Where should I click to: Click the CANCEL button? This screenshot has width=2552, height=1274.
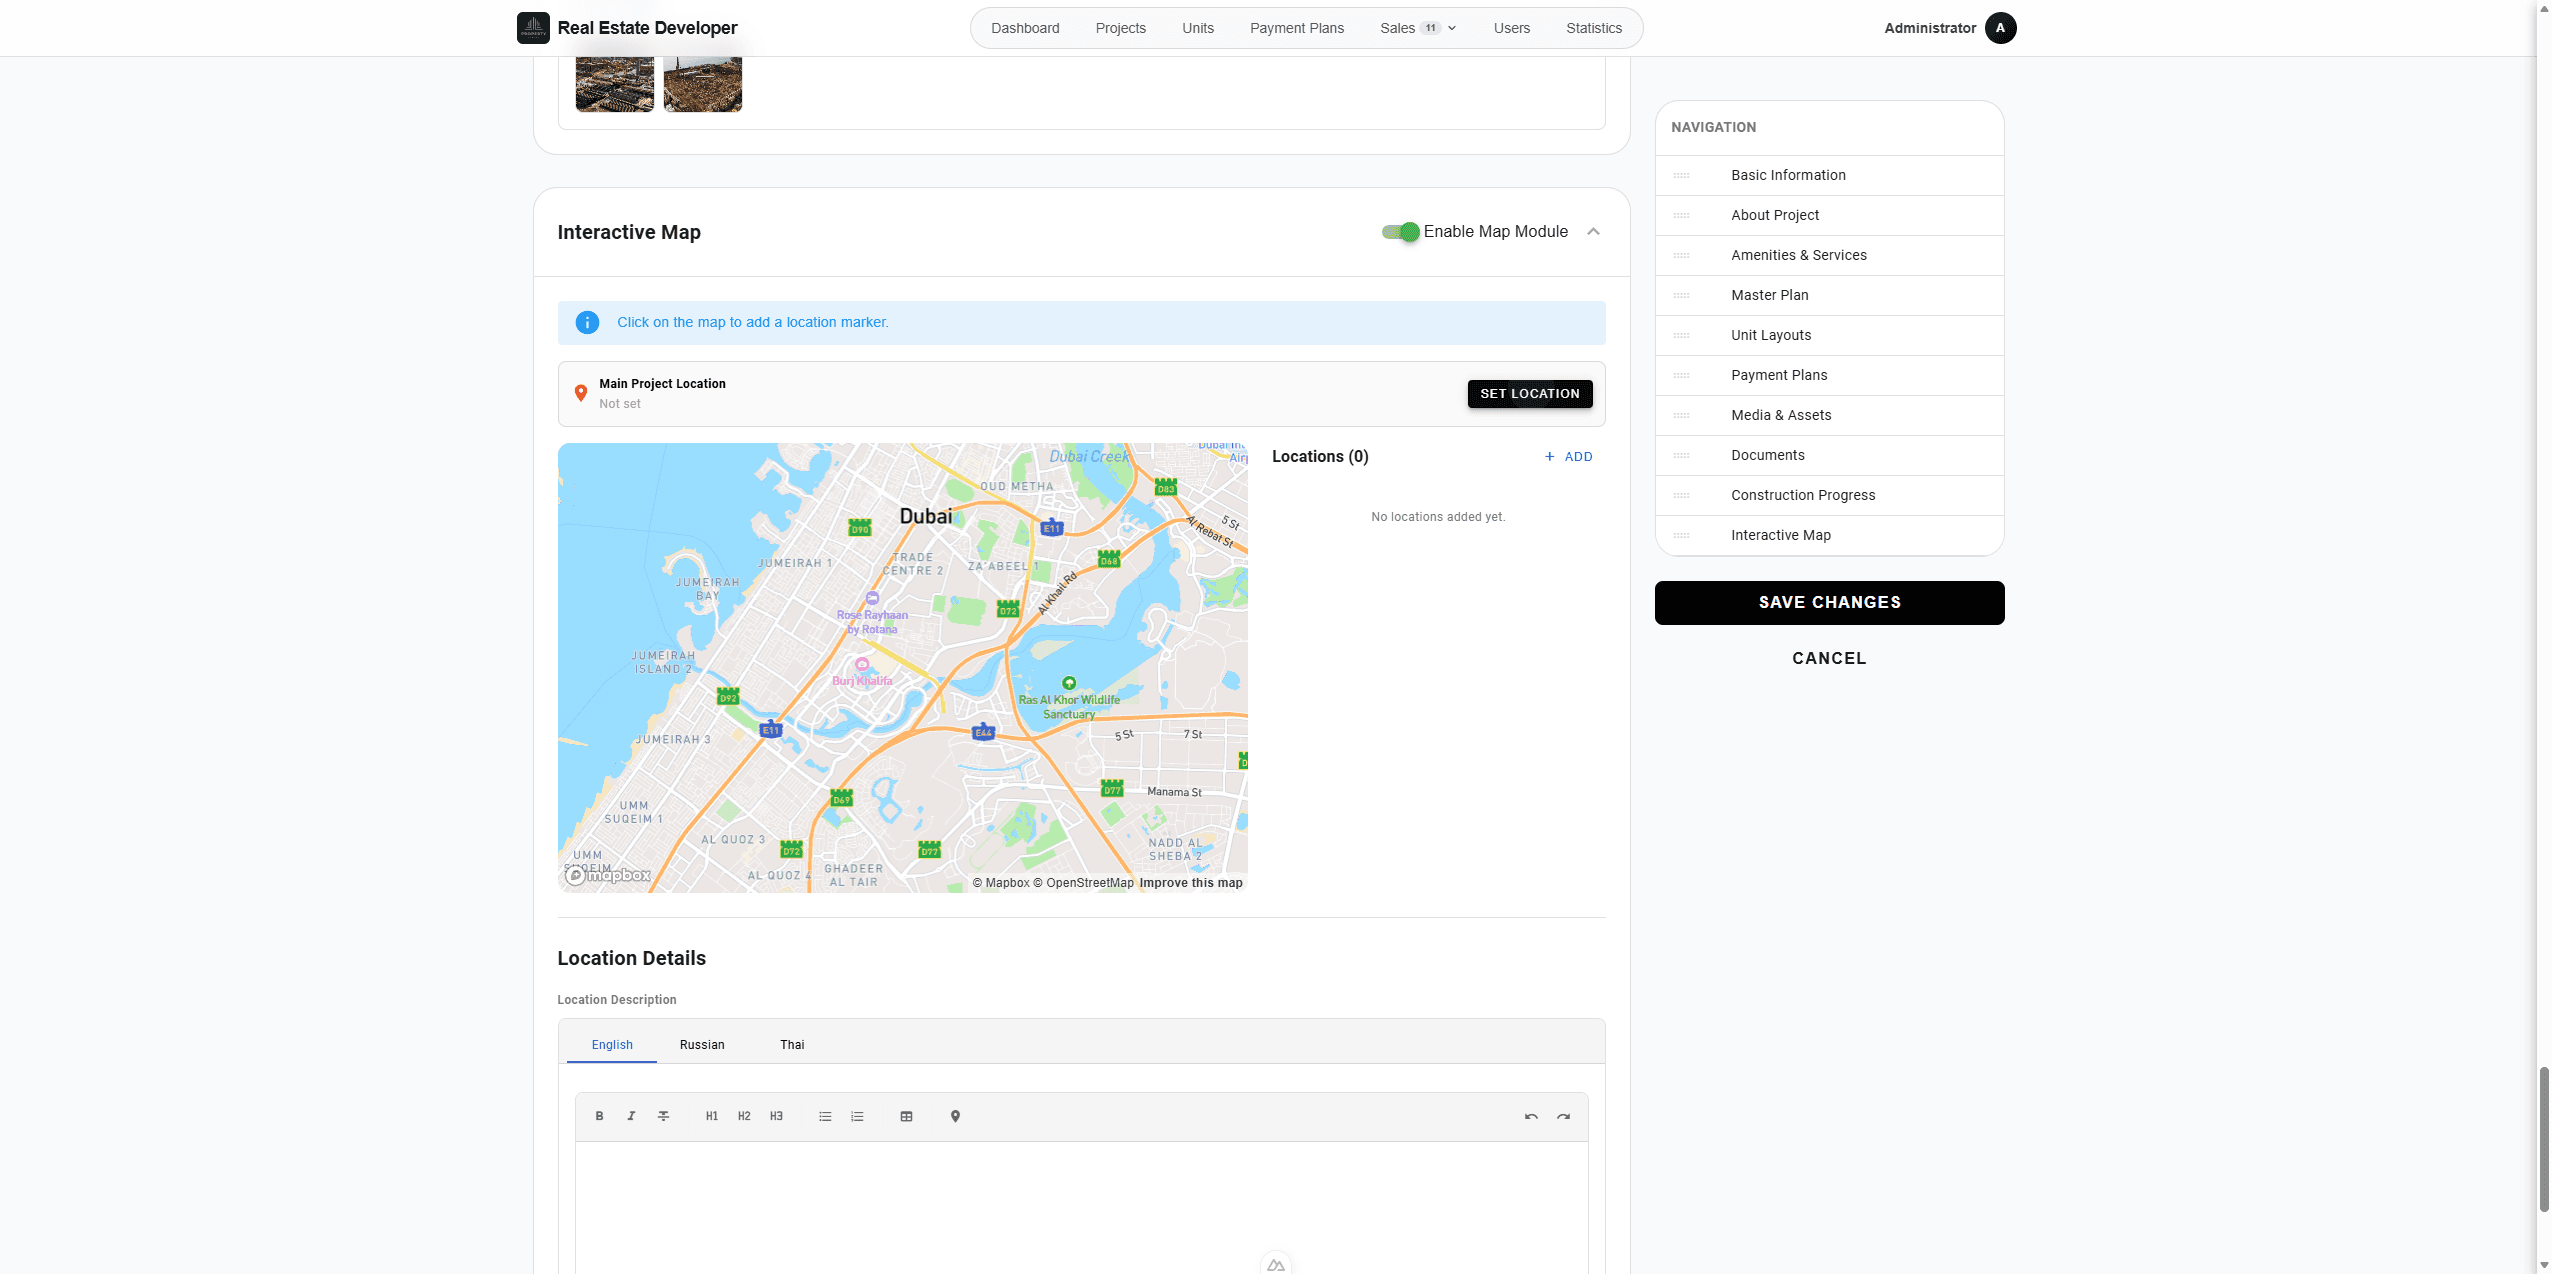coord(1829,658)
